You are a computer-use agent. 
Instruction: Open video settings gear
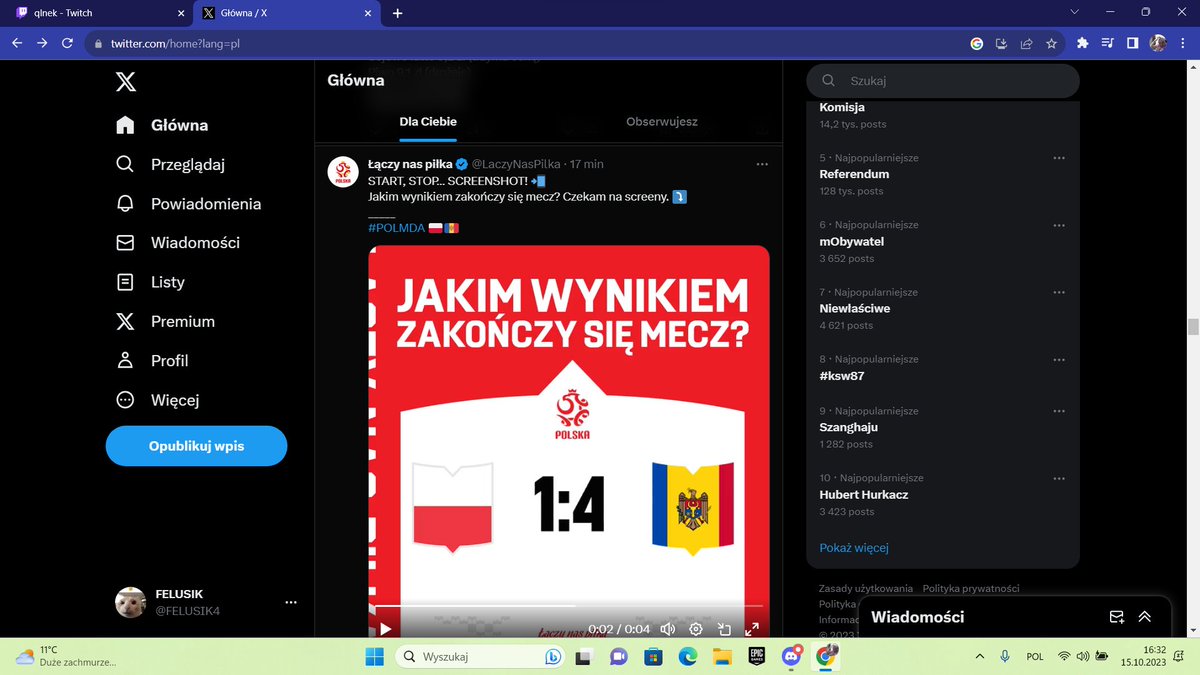pyautogui.click(x=696, y=629)
